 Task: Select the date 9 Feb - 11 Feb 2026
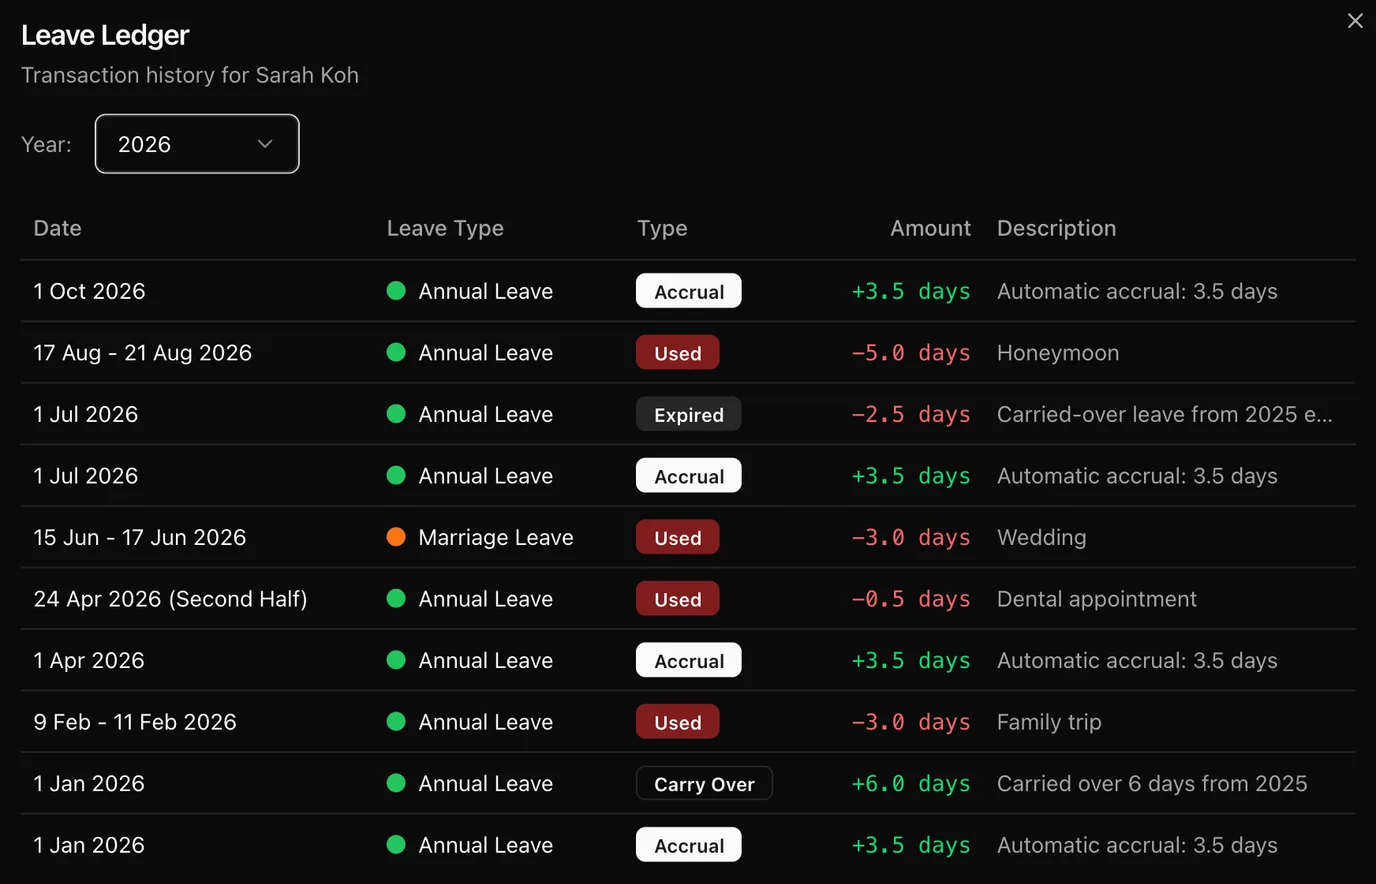135,722
